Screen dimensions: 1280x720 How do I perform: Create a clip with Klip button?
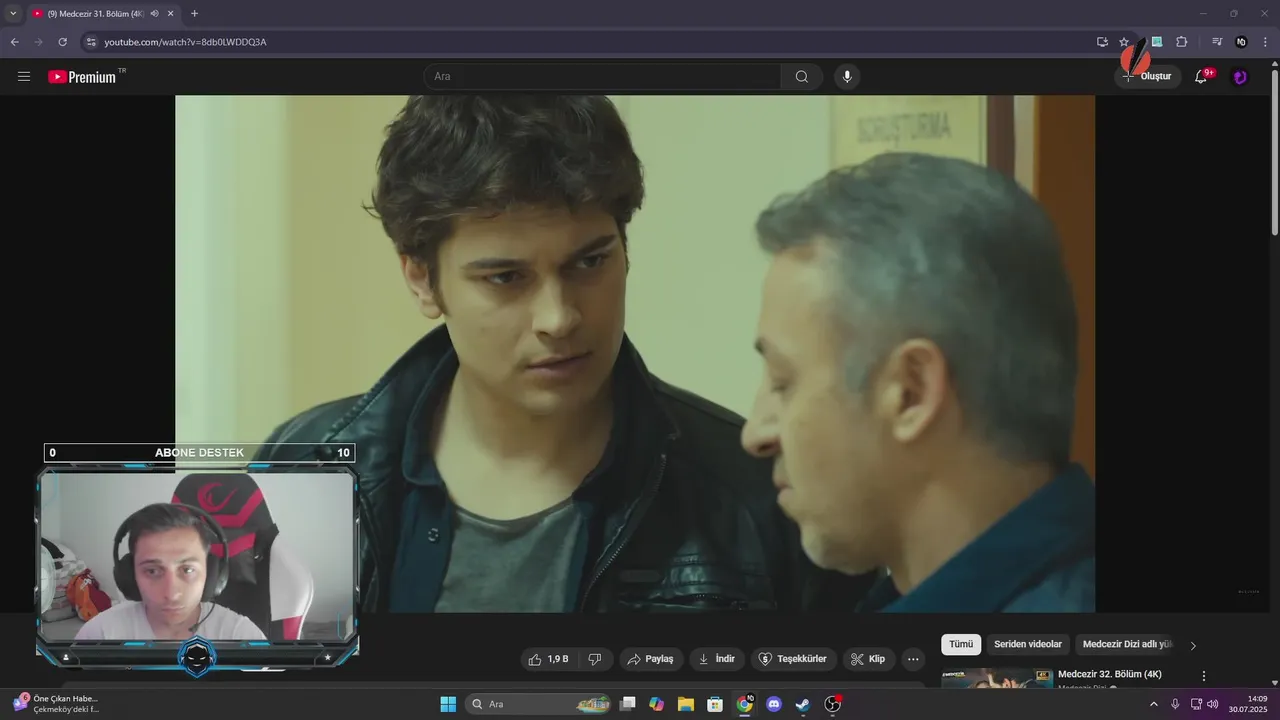point(868,659)
